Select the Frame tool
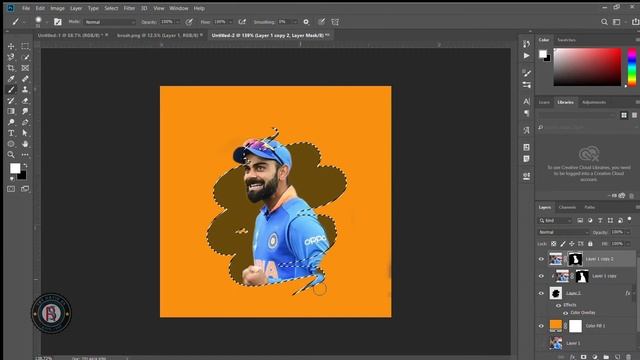The height and width of the screenshot is (360, 640). tap(25, 68)
